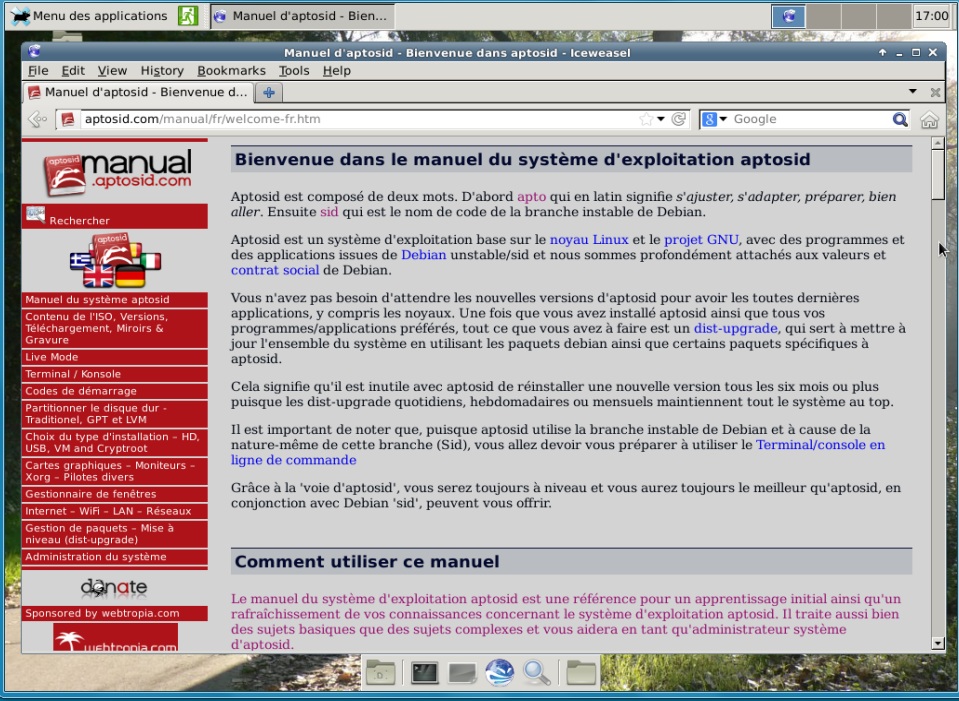
Task: Choose the German flag language
Action: pyautogui.click(x=130, y=276)
